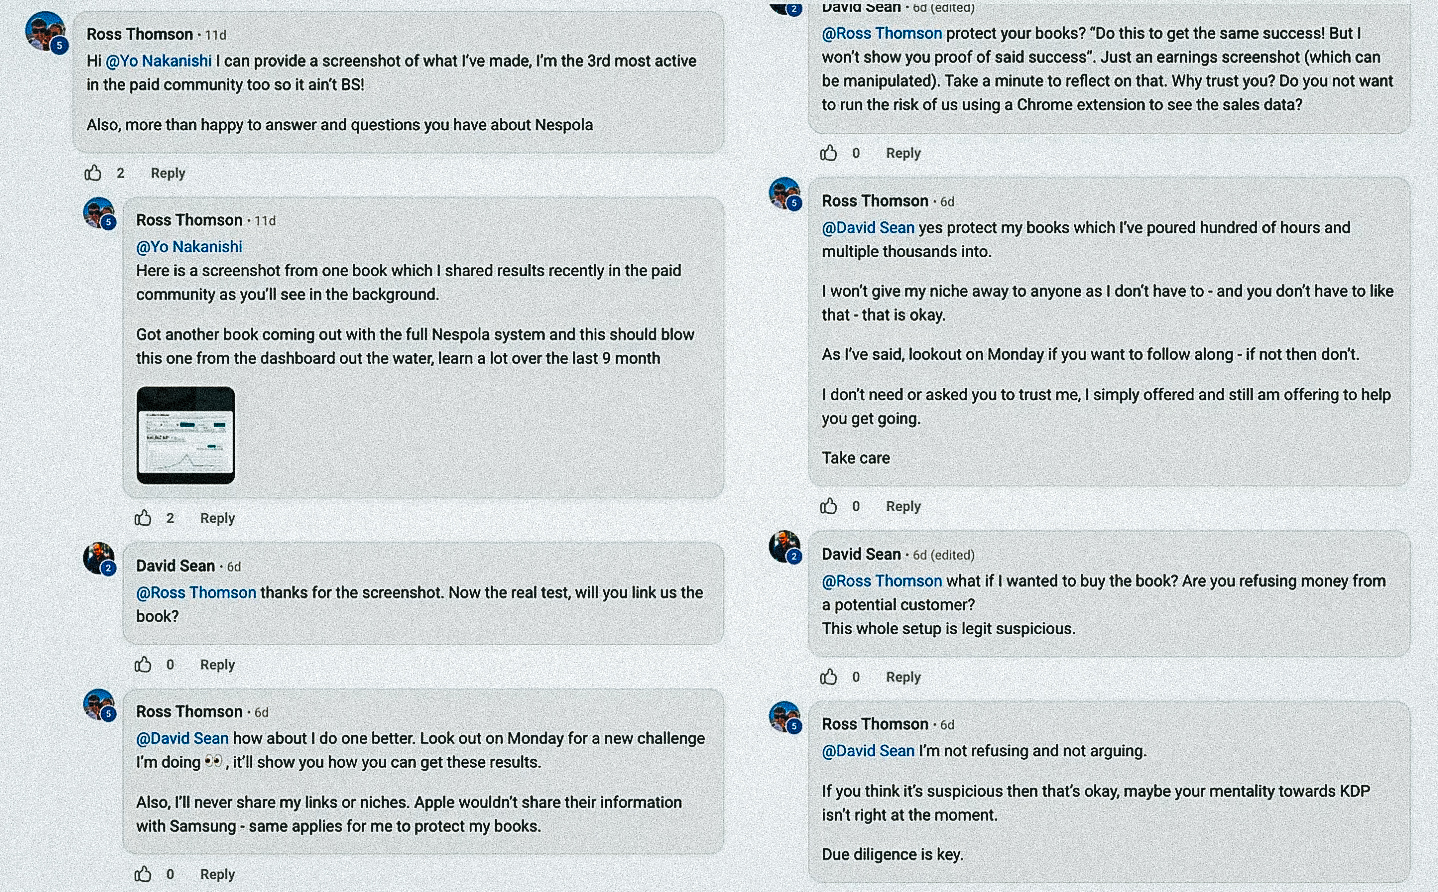The height and width of the screenshot is (892, 1438).
Task: Click the @David Sean mention in 'yes protect my books'
Action: point(868,228)
